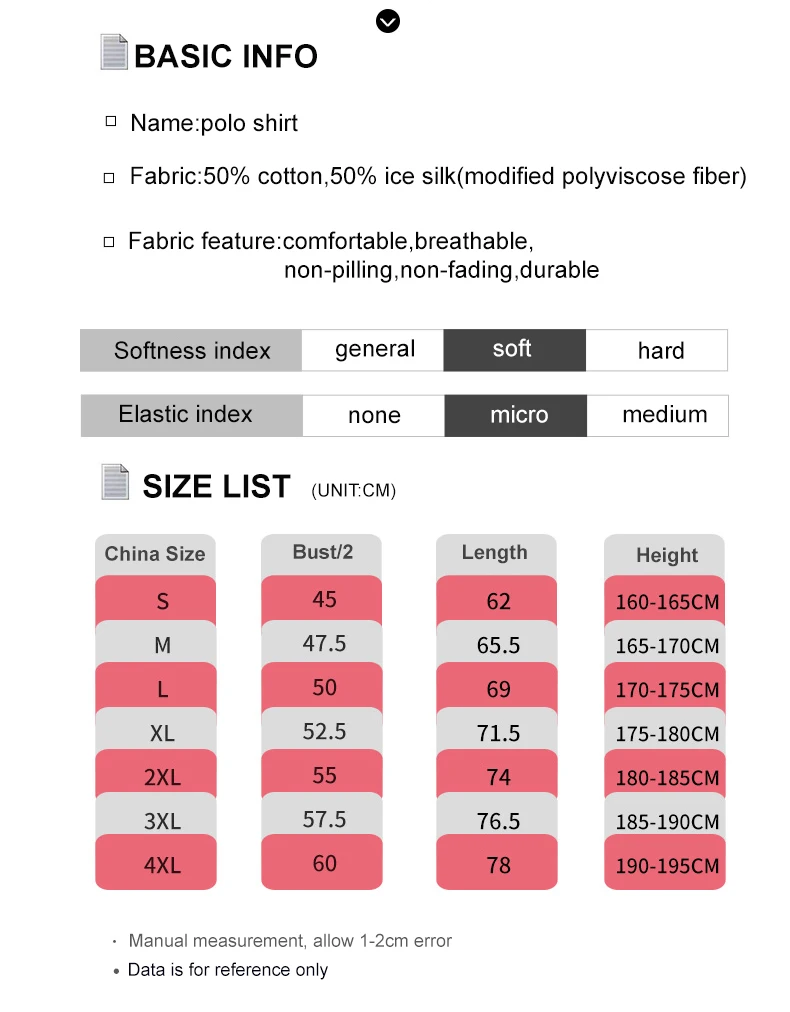Click the Softness index label cell
This screenshot has width=790, height=1012.
(191, 350)
